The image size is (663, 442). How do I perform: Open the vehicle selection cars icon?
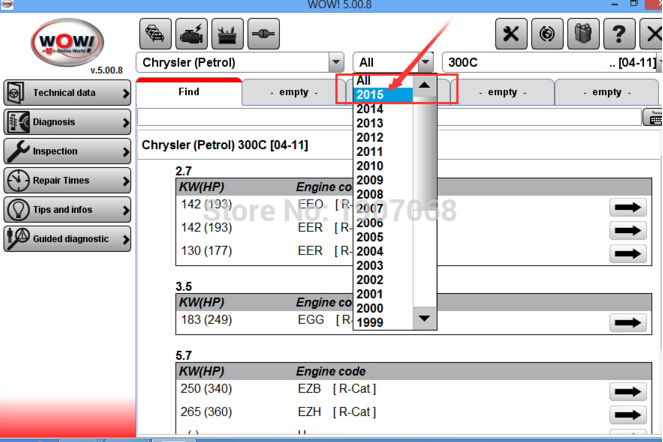155,34
